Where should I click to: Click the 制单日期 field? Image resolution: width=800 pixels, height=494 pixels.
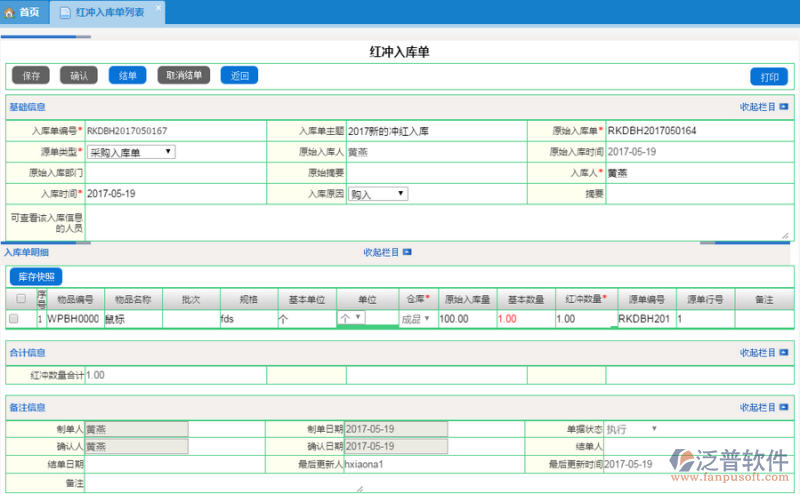click(x=396, y=429)
